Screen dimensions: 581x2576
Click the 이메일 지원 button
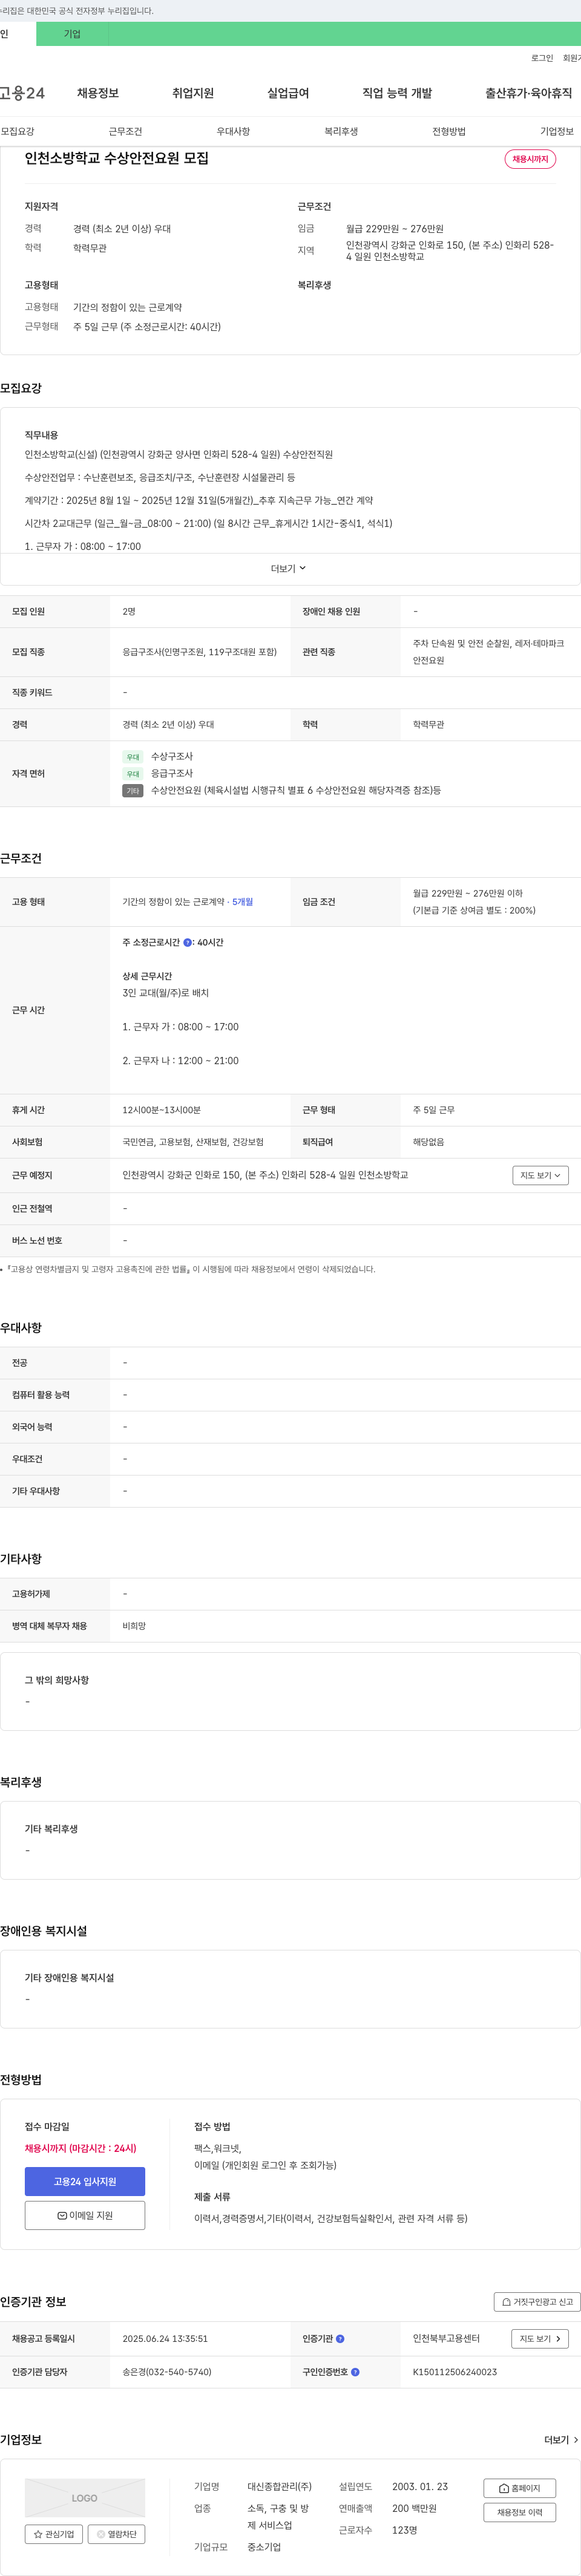pyautogui.click(x=85, y=2215)
